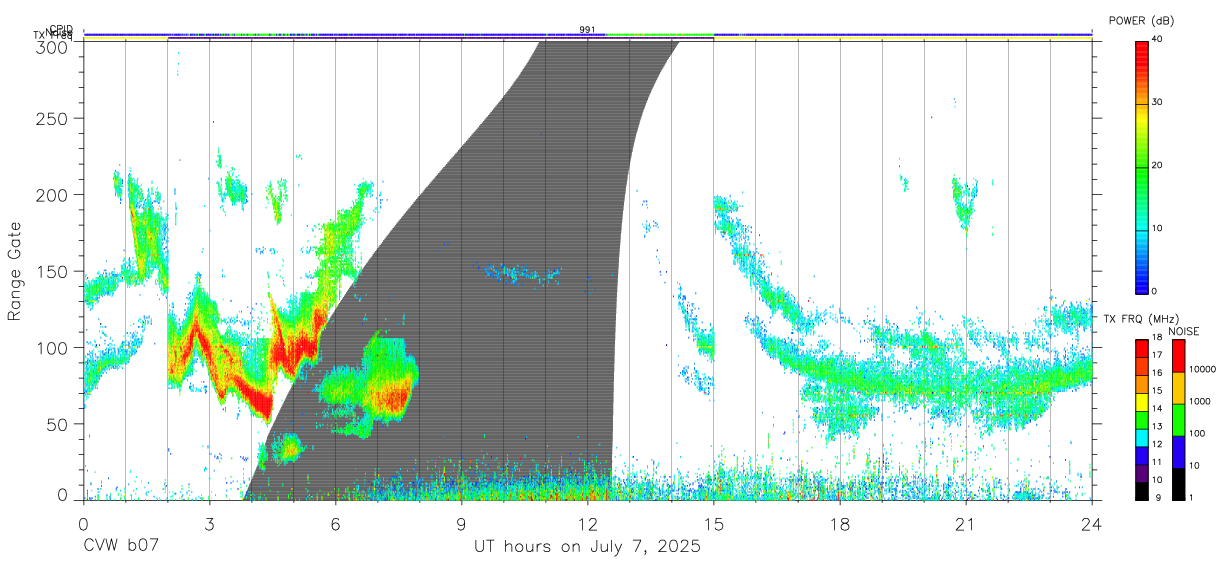
Task: Click the 40 label on power scale
Action: [x=1157, y=39]
